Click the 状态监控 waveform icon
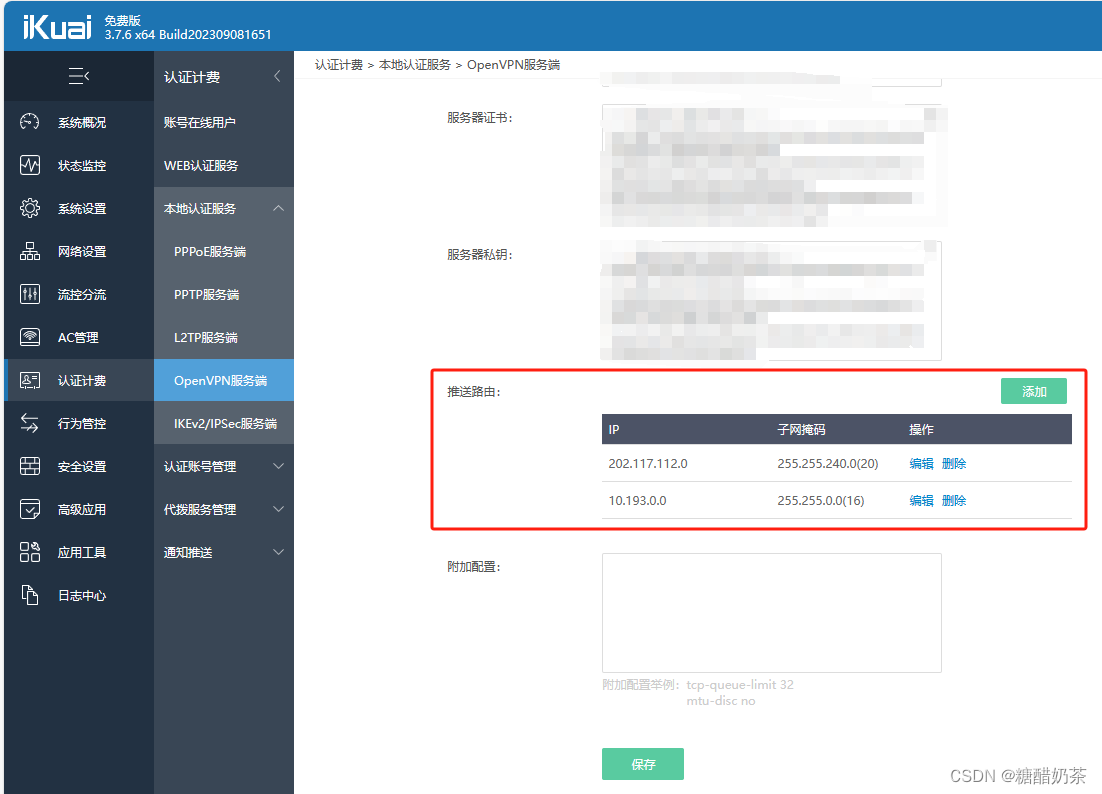 click(30, 165)
